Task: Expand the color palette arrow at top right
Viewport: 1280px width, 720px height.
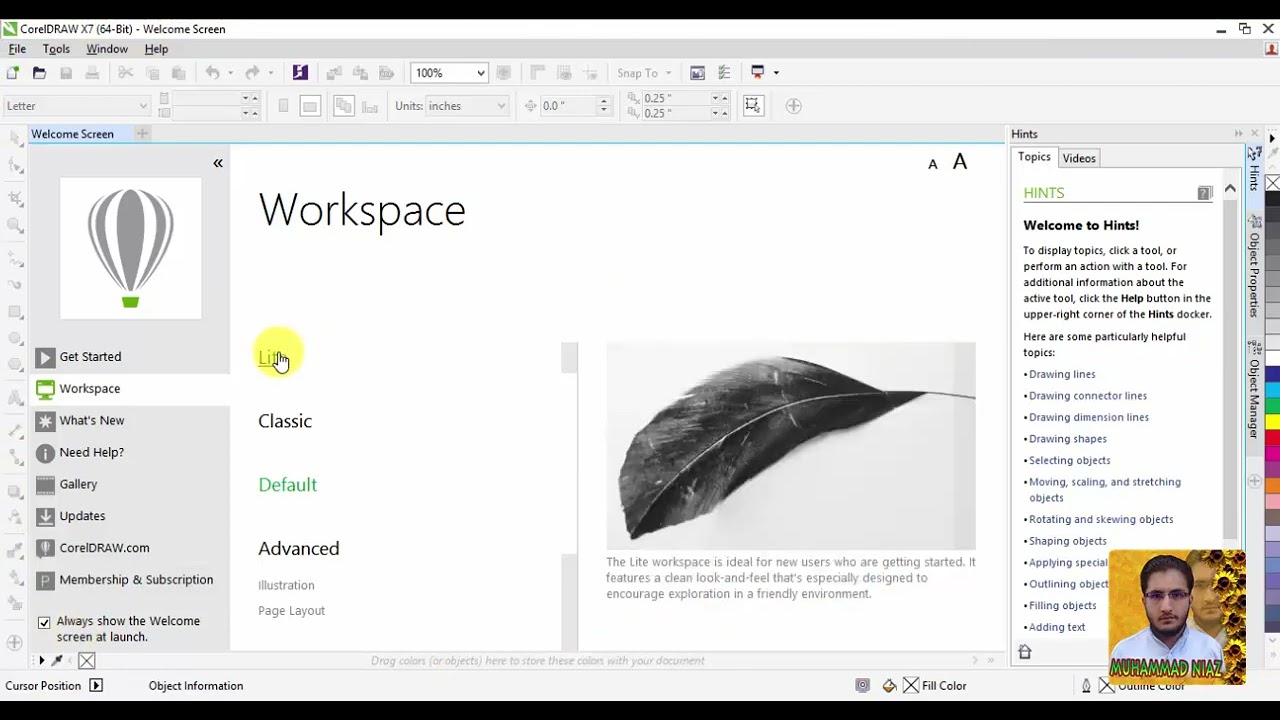Action: (1272, 138)
